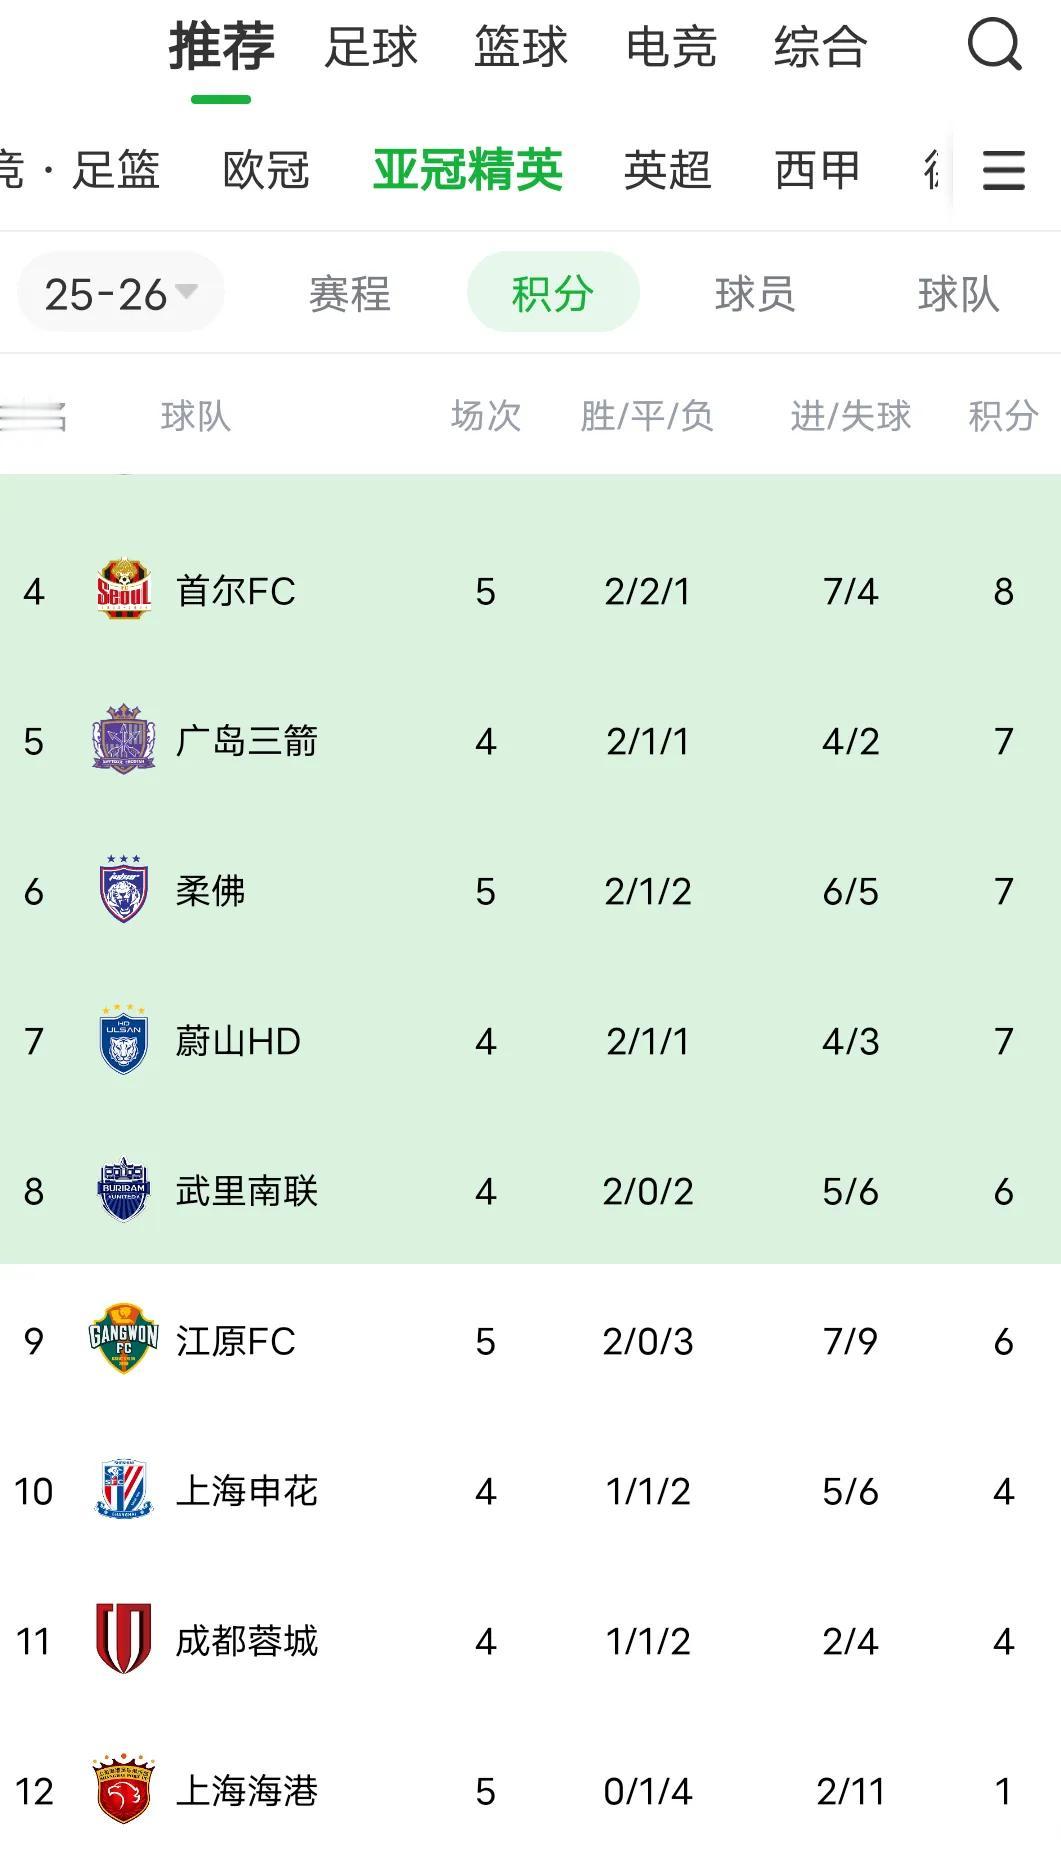
Task: Select the Buriram United (武里南联) logo
Action: tap(125, 1191)
